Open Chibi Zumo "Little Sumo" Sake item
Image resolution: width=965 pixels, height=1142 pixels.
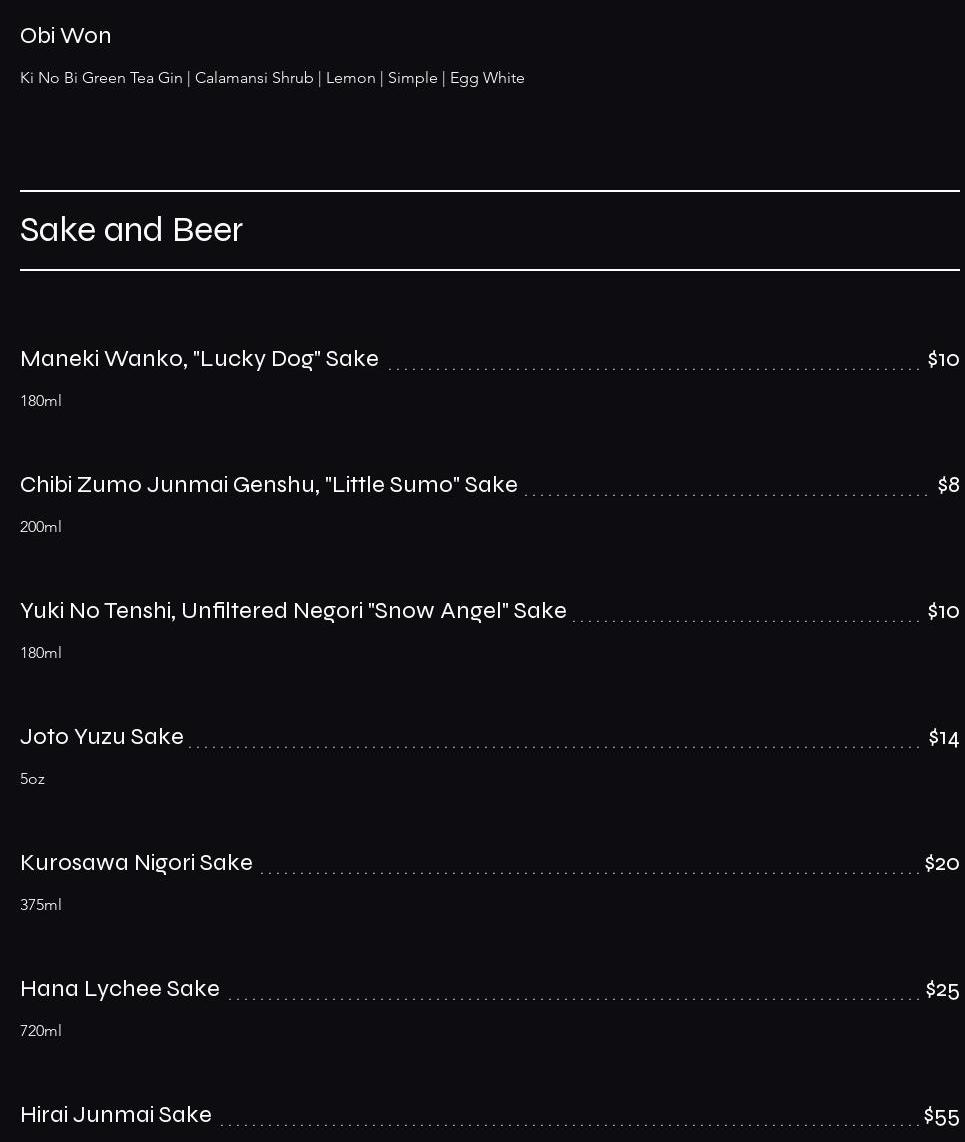coord(269,485)
